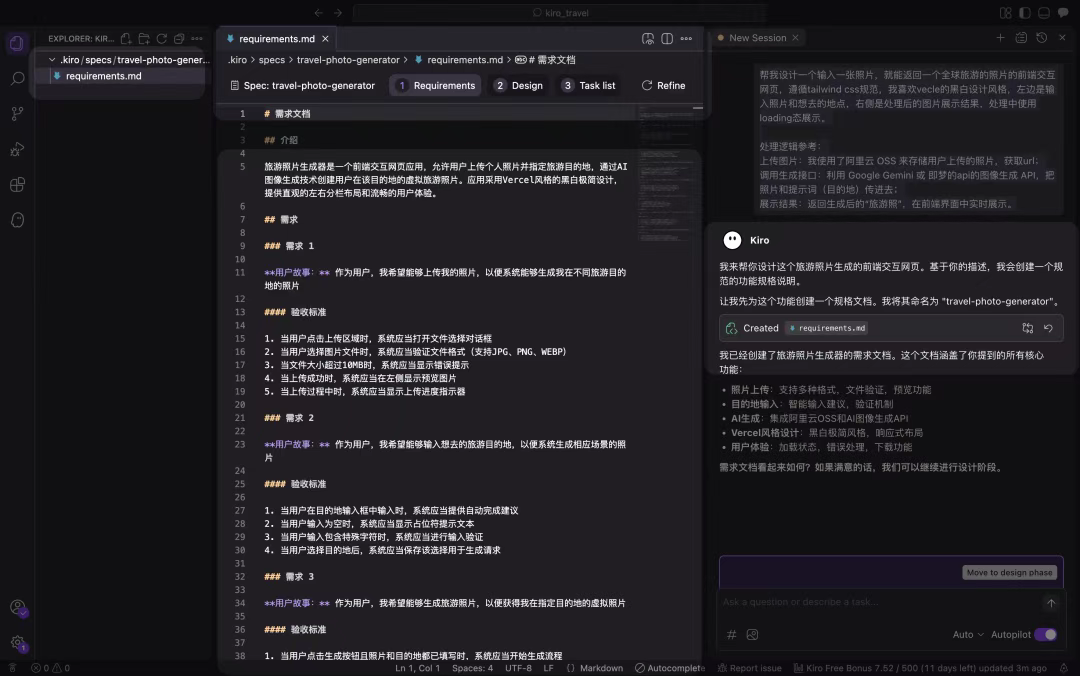Open editor More Actions ellipsis menu

[x=686, y=39]
